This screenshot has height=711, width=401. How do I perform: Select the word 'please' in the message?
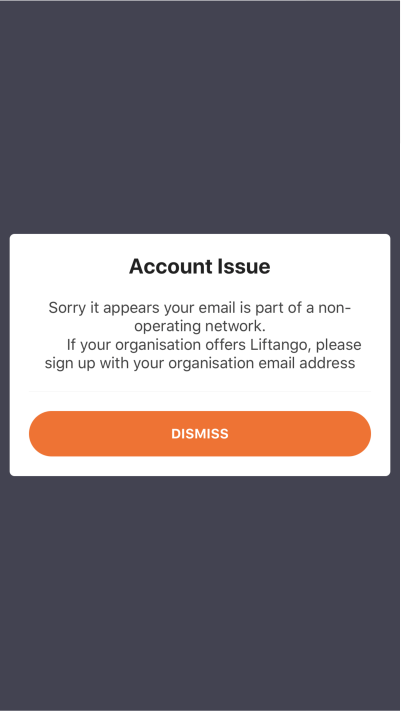[339, 345]
